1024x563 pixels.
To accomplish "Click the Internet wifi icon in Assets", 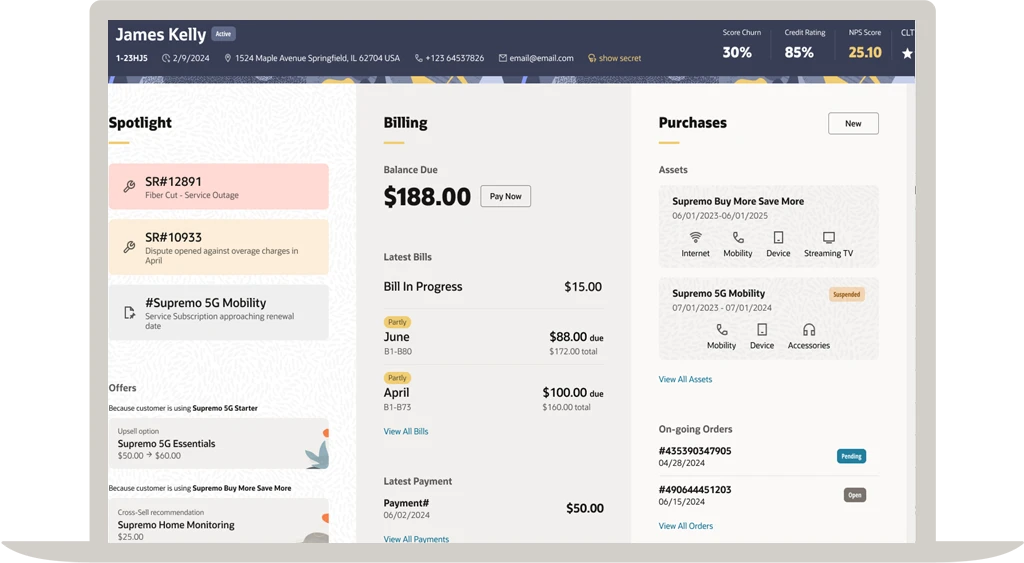I will pos(695,238).
